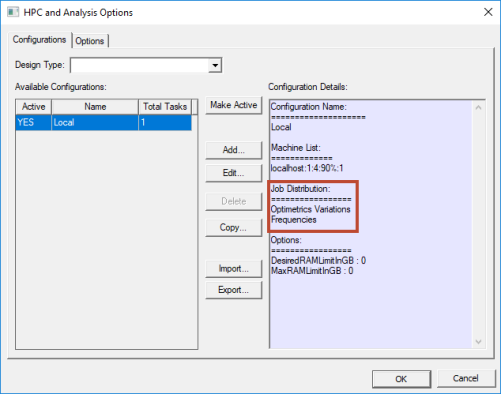Dismiss the dialog with Cancel
The width and height of the screenshot is (501, 394).
point(466,378)
